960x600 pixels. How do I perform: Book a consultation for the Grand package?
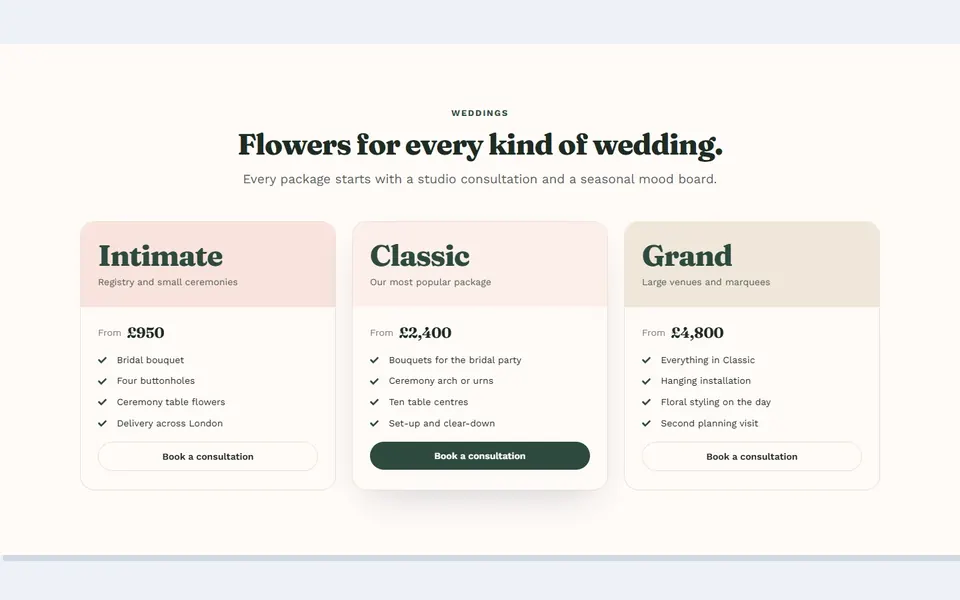[x=751, y=456]
